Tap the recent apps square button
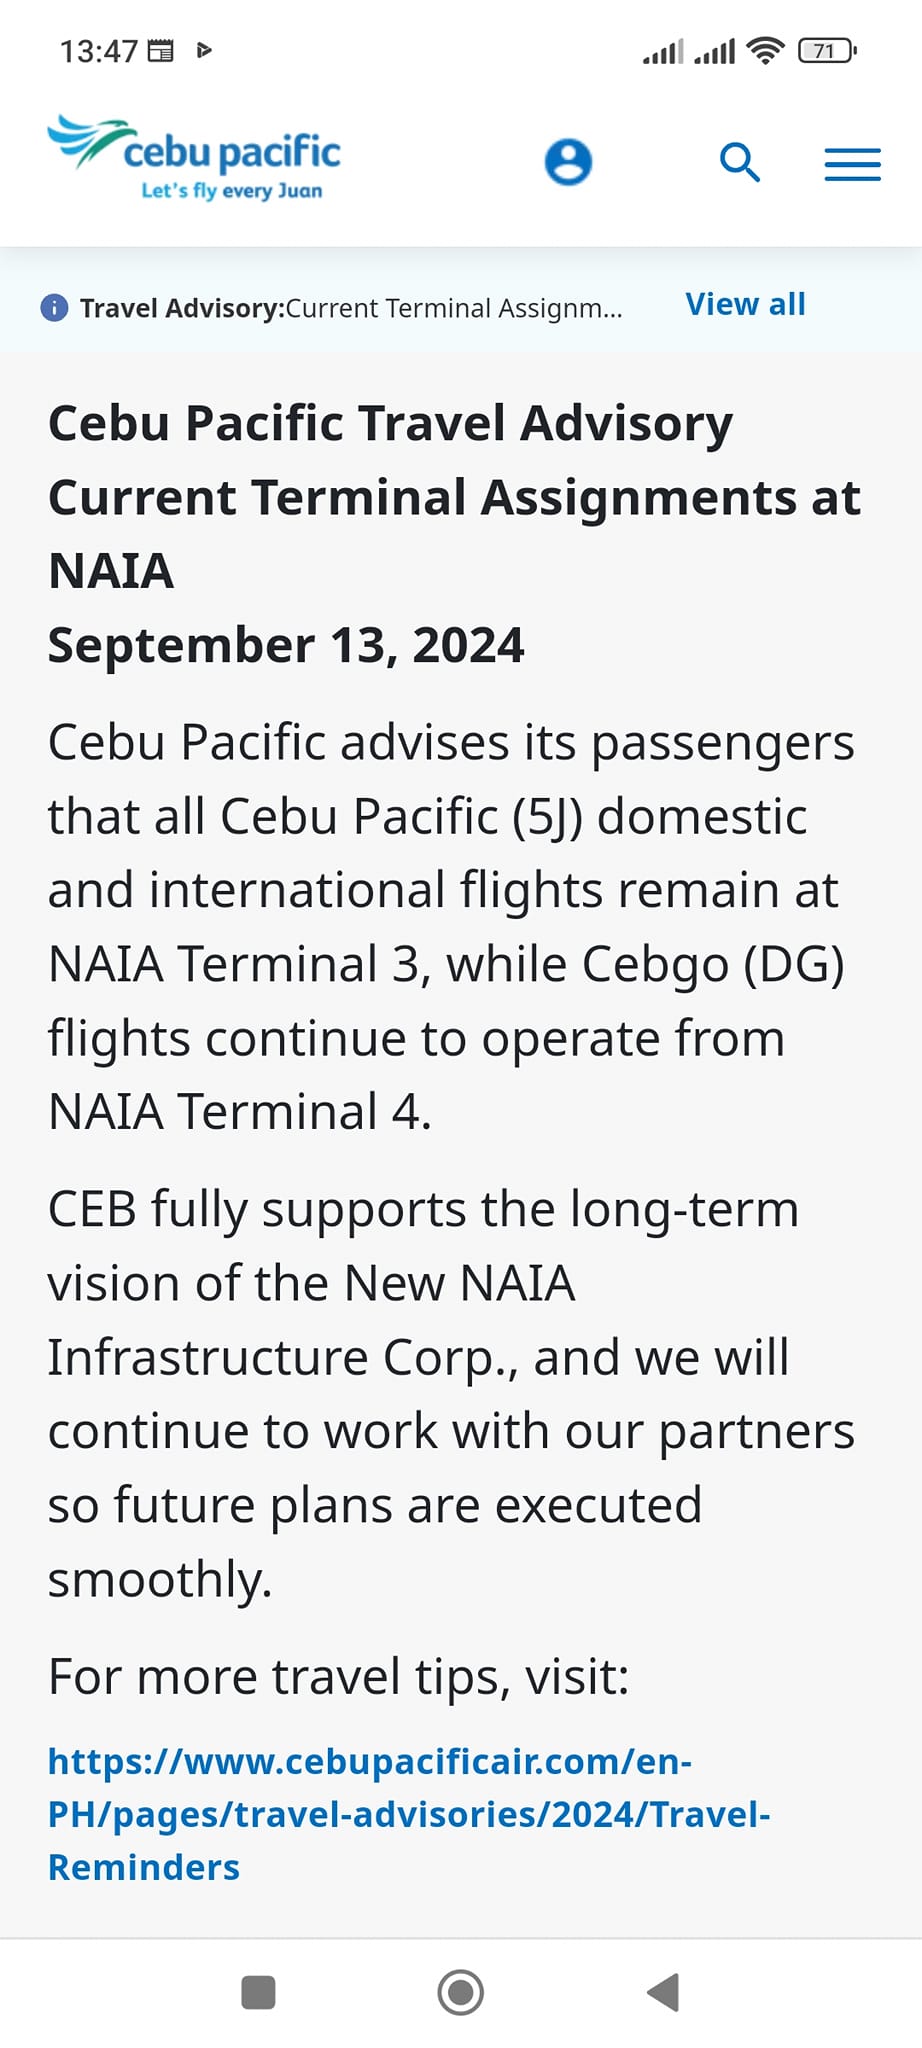 [259, 1992]
